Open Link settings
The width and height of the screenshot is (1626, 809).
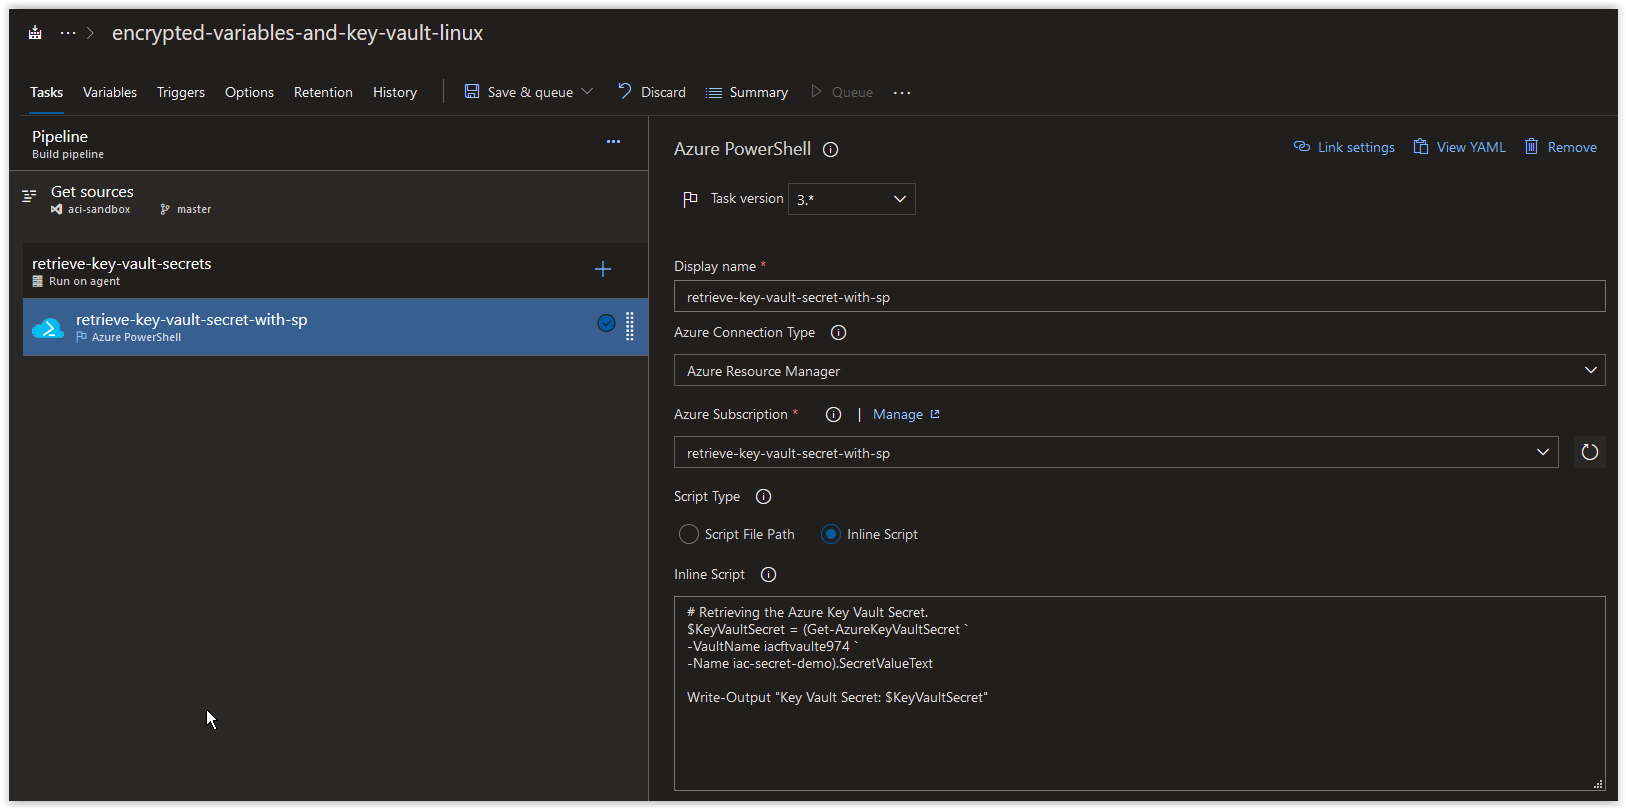coord(1344,147)
